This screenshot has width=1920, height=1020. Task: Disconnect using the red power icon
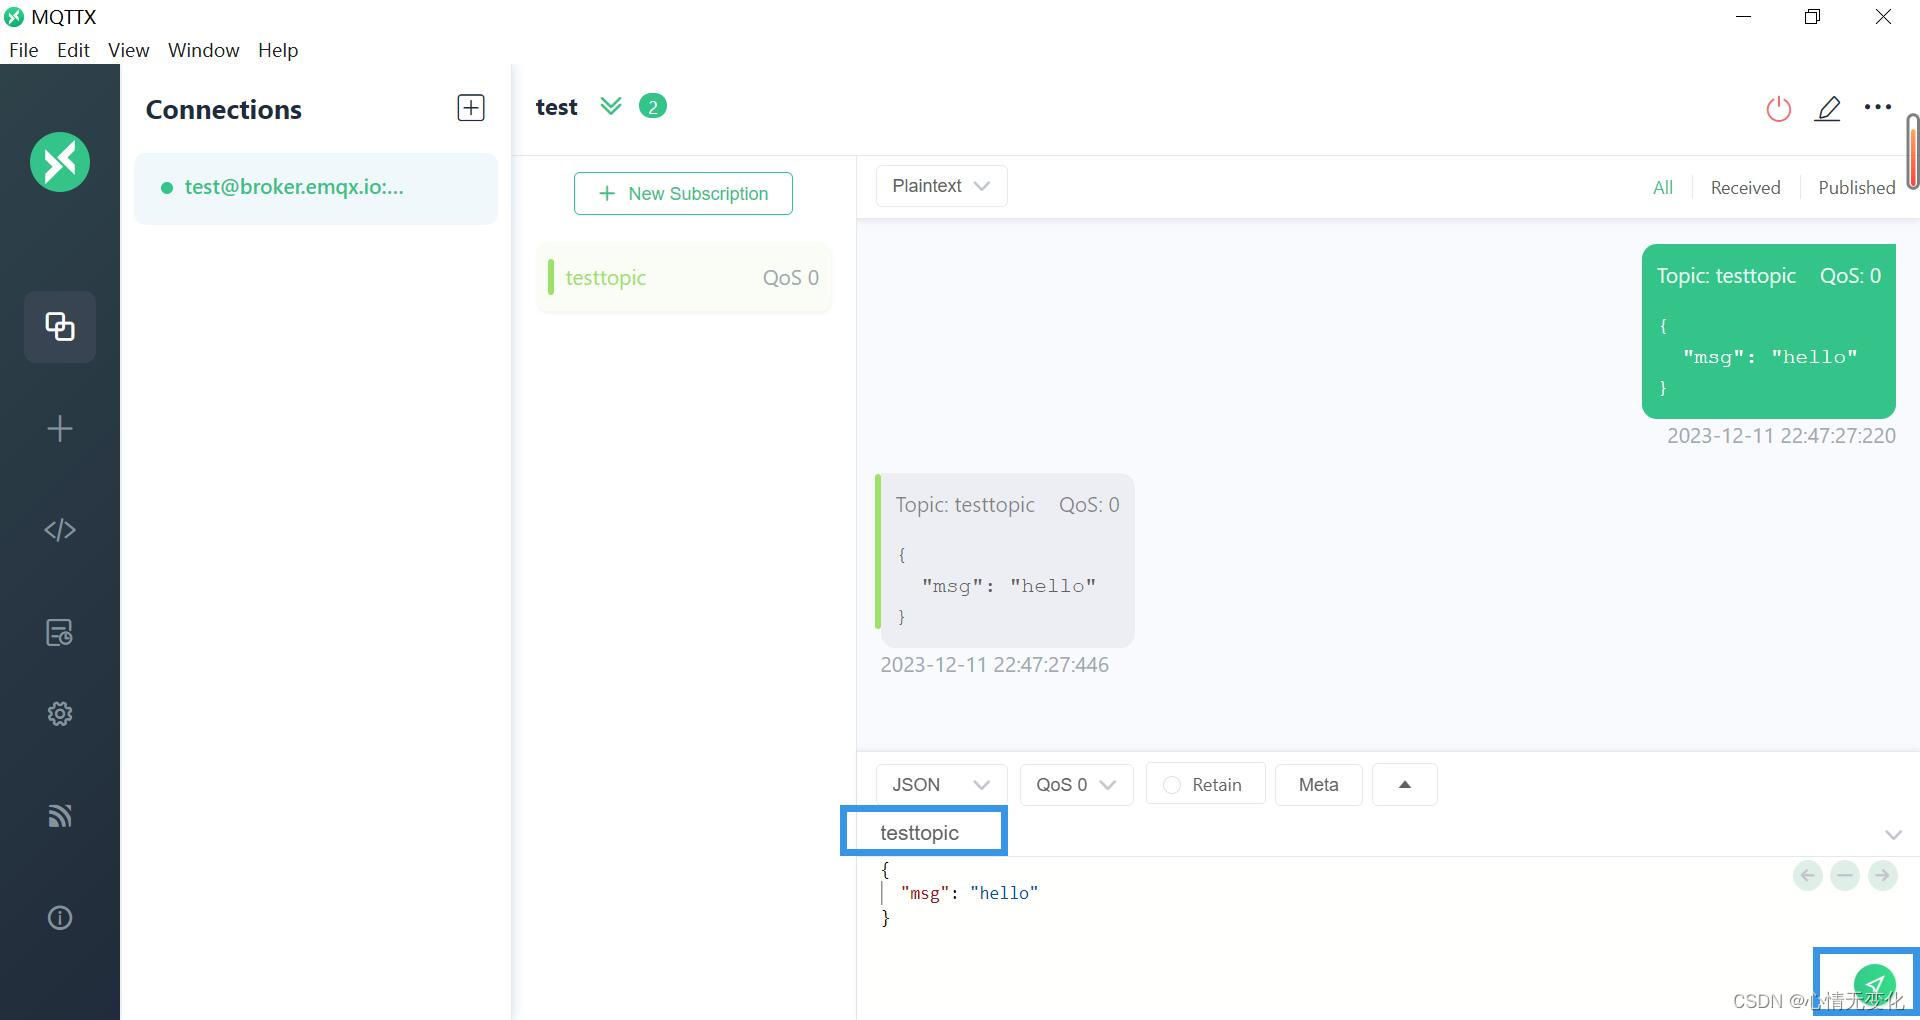pos(1778,108)
